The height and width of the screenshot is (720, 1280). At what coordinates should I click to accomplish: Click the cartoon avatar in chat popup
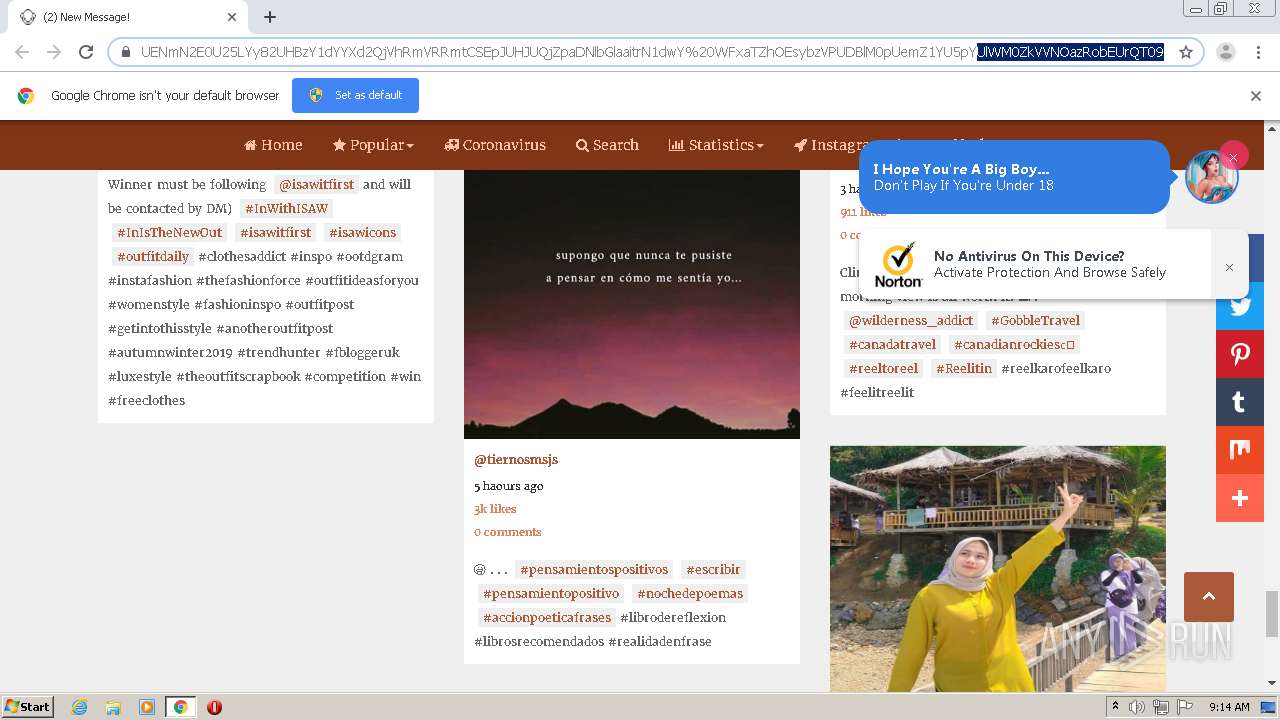pos(1211,178)
